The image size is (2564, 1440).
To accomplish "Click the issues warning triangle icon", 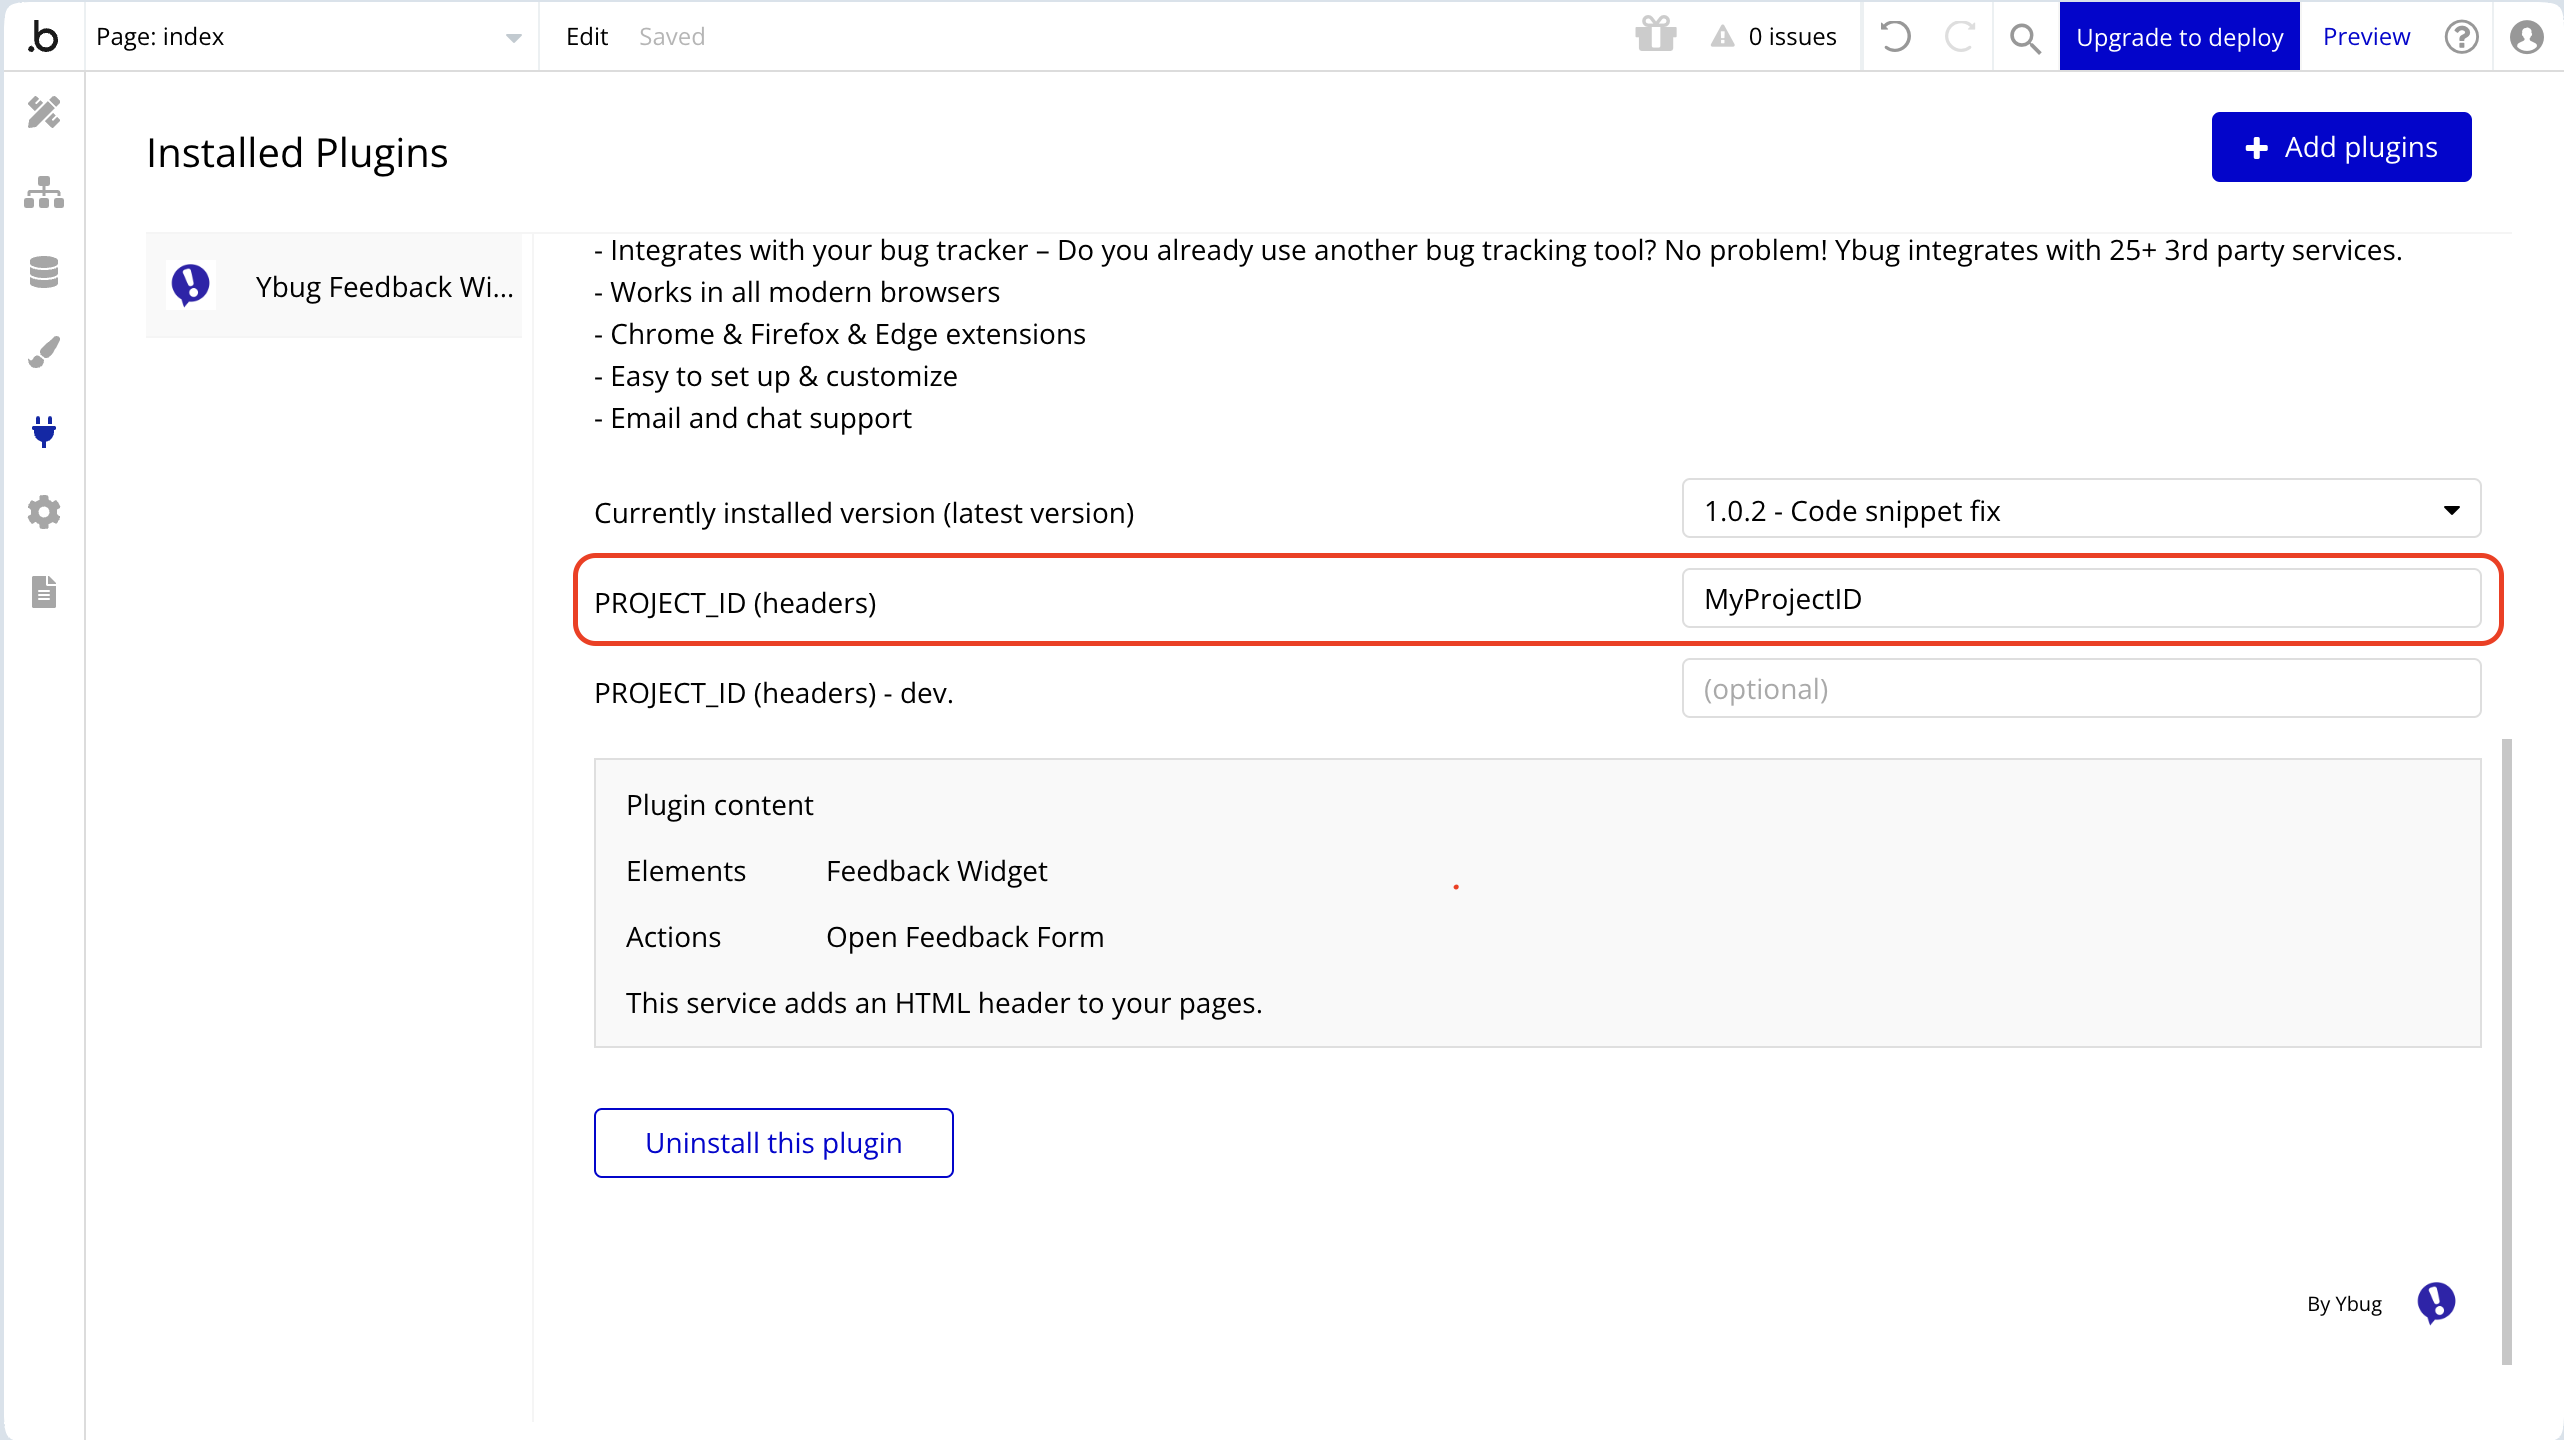I will coord(1722,37).
